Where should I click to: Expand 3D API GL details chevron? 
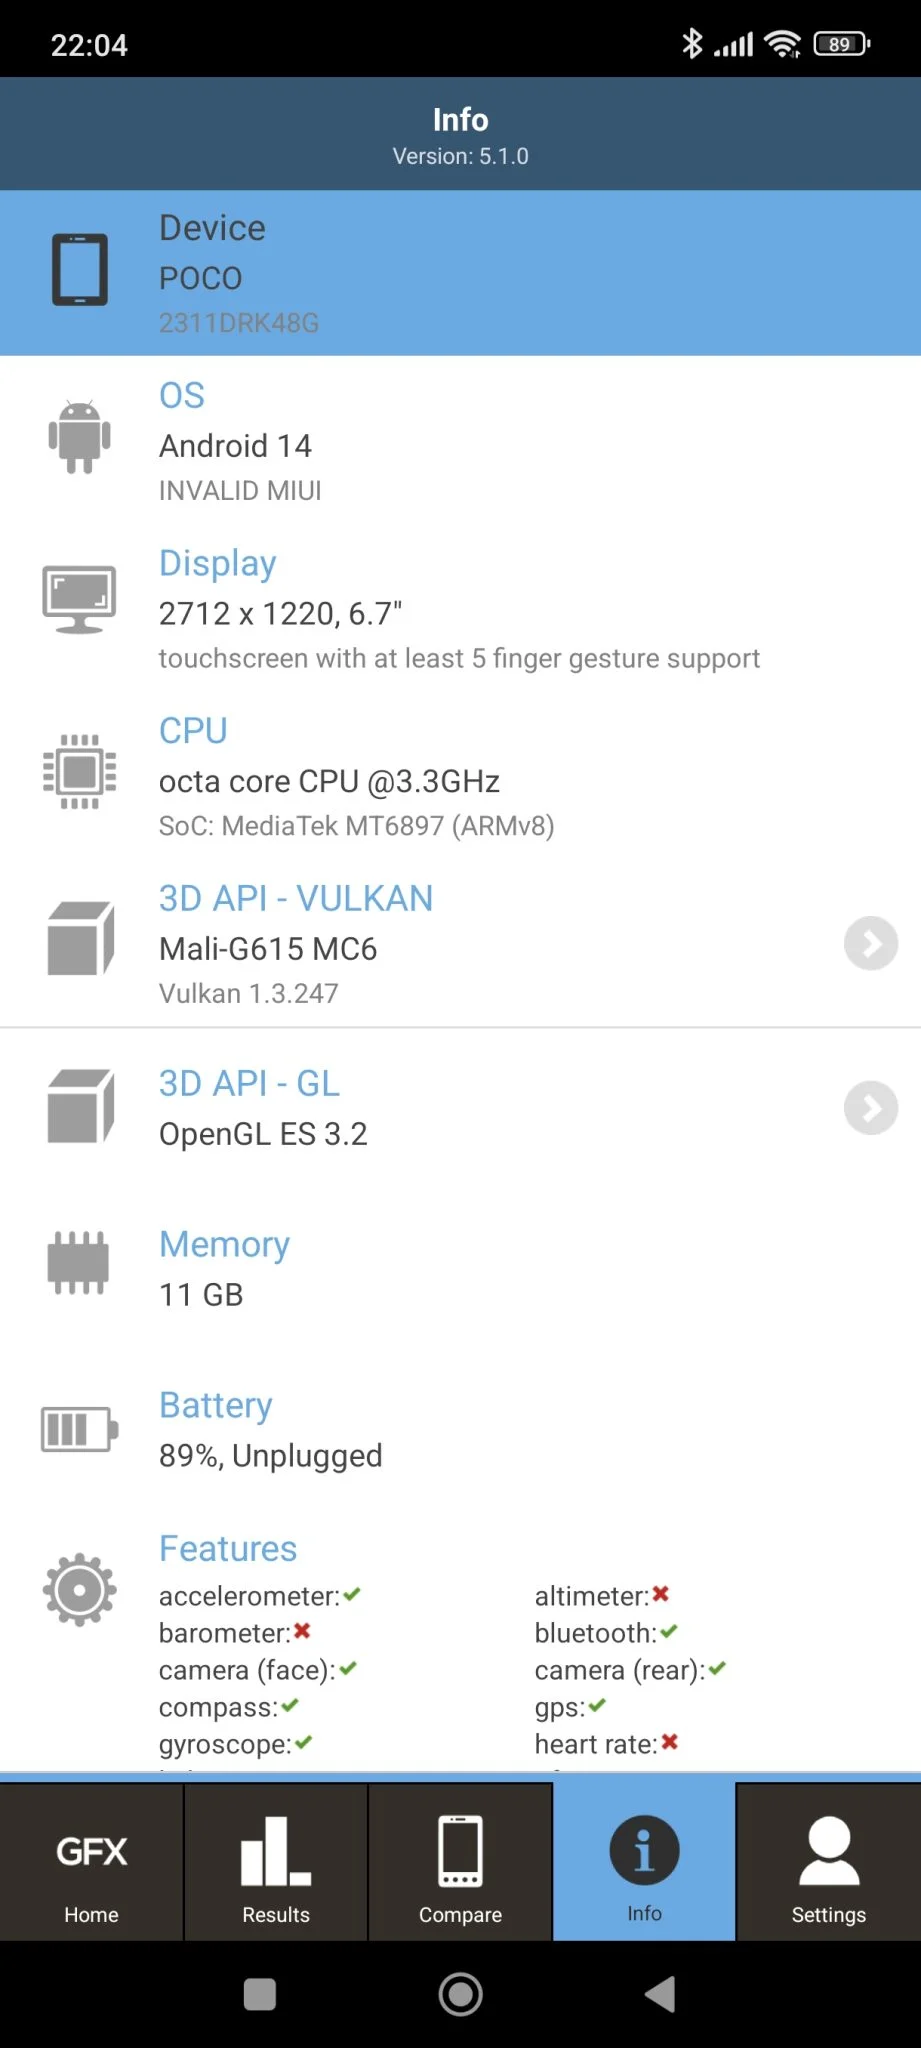pyautogui.click(x=870, y=1108)
